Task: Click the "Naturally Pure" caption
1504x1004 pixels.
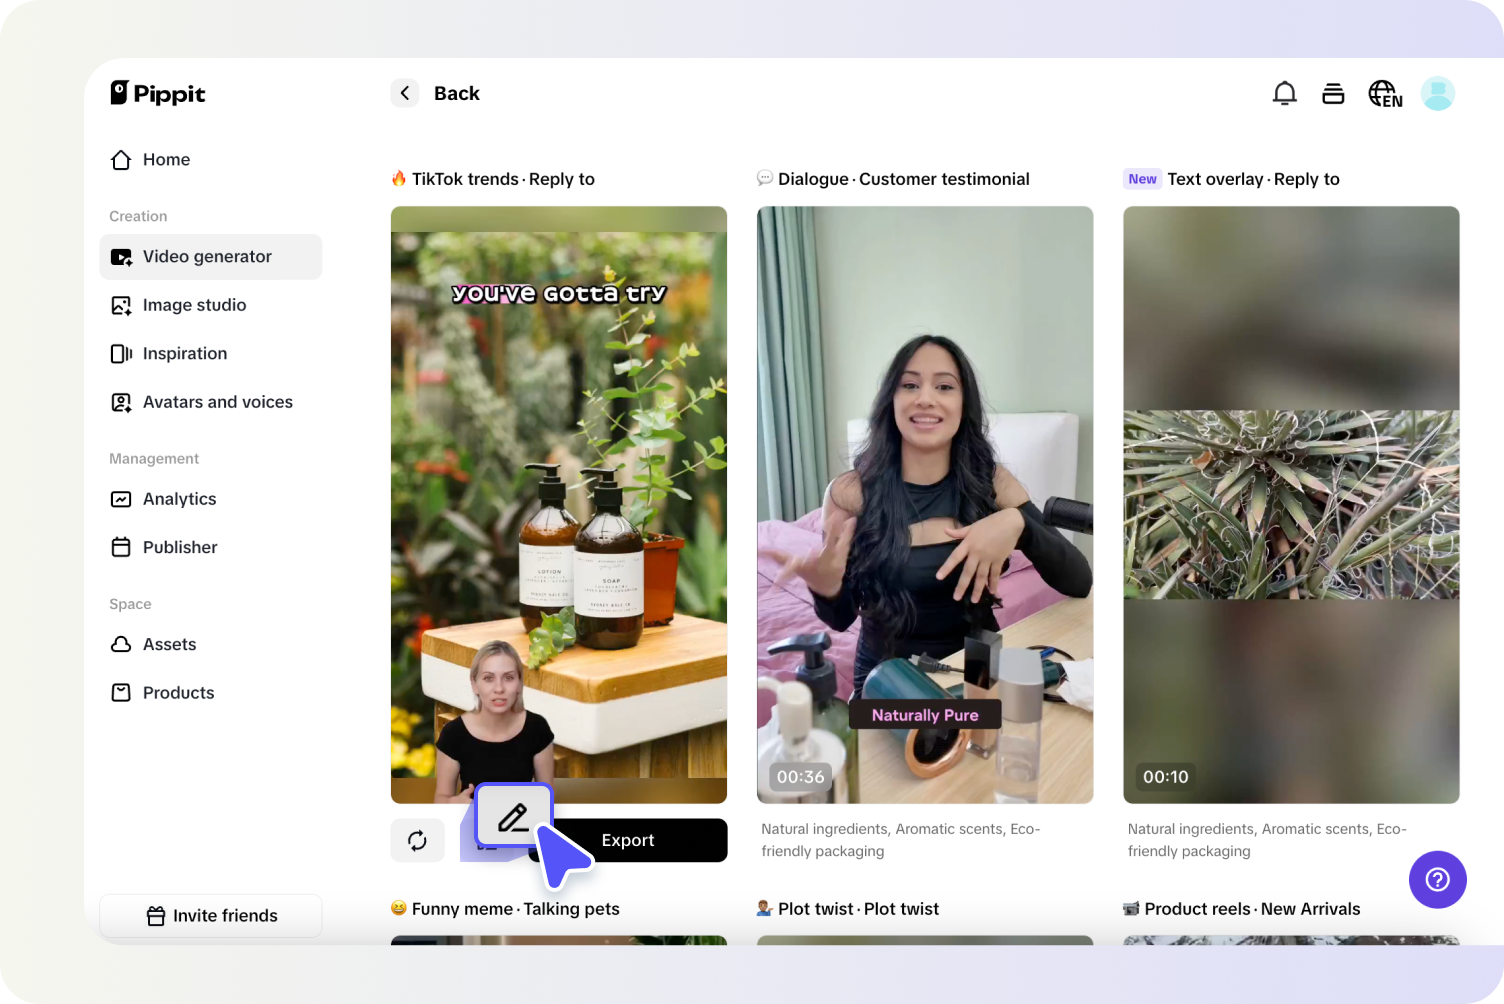Action: tap(925, 715)
